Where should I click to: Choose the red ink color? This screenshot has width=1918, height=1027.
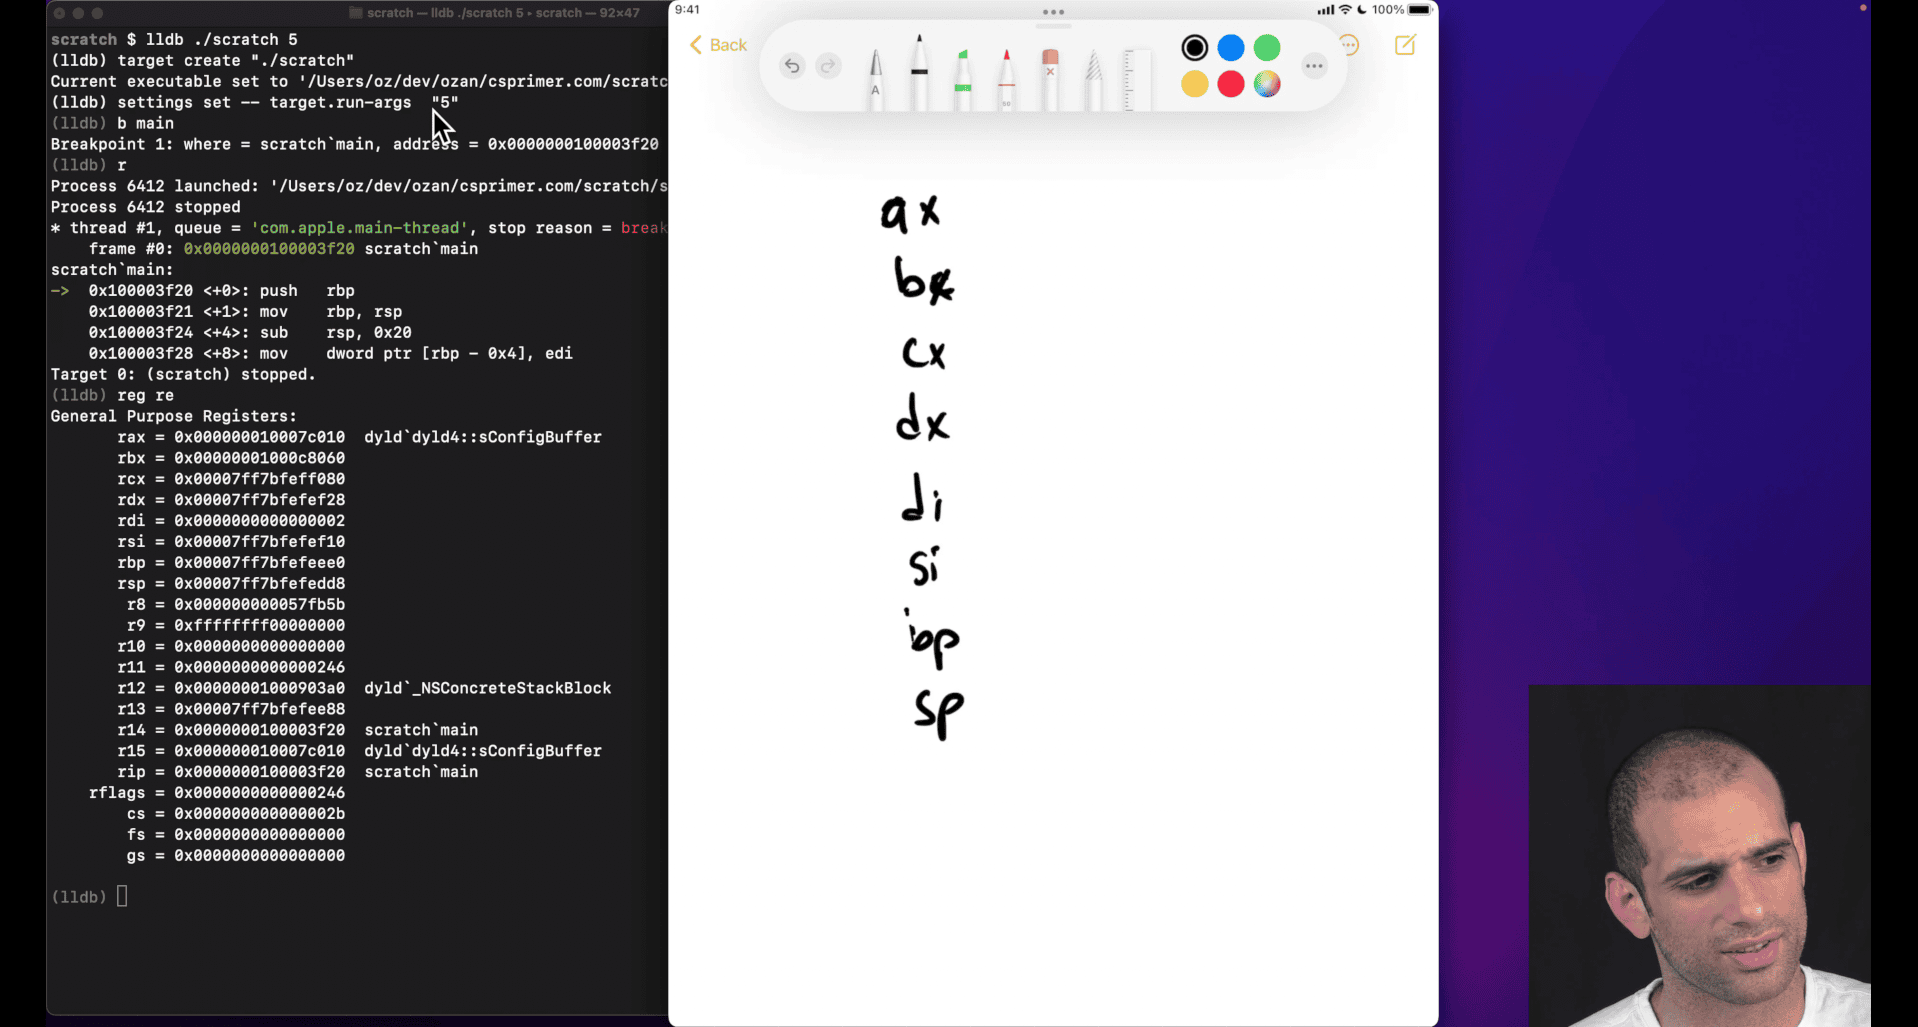1231,84
